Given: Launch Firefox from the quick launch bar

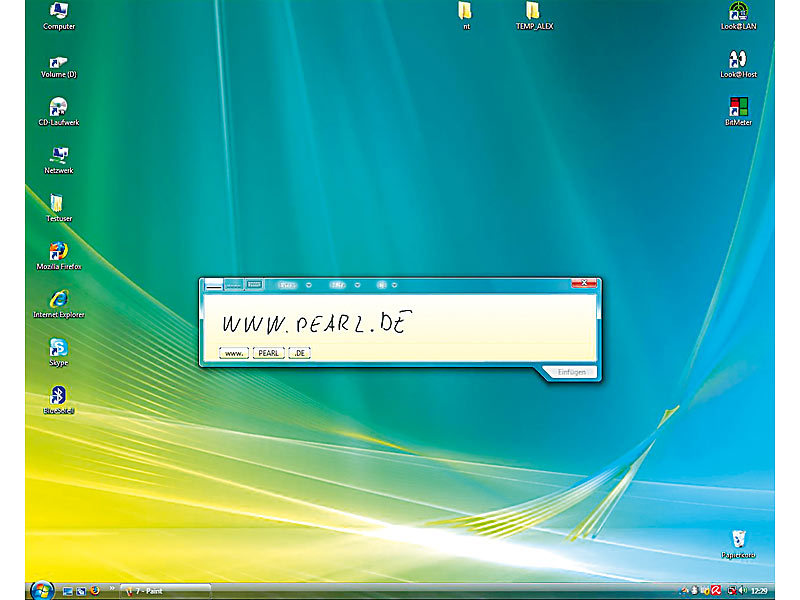Looking at the screenshot, I should tap(95, 591).
